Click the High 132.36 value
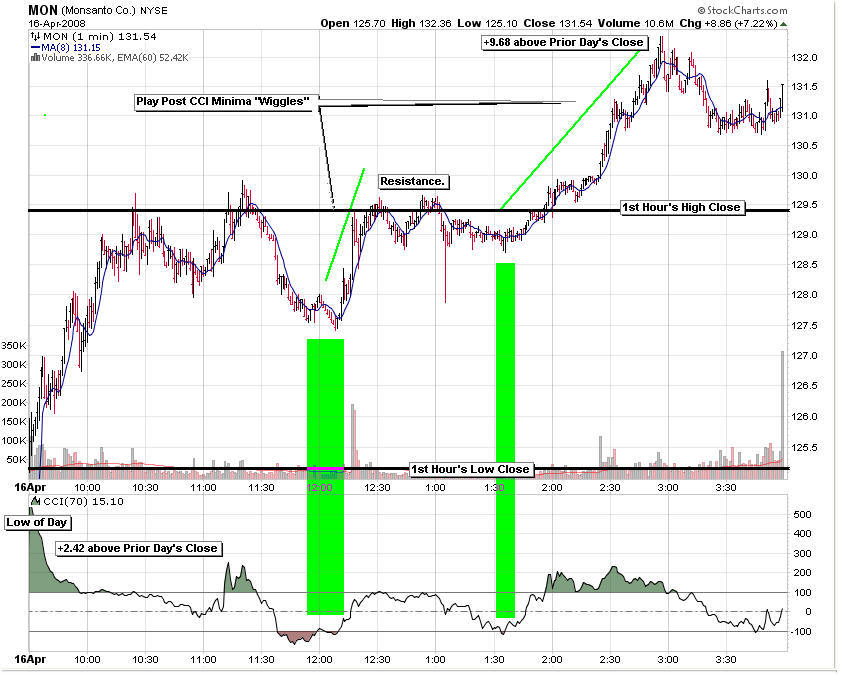Viewport: 842px width, 674px height. click(x=422, y=24)
